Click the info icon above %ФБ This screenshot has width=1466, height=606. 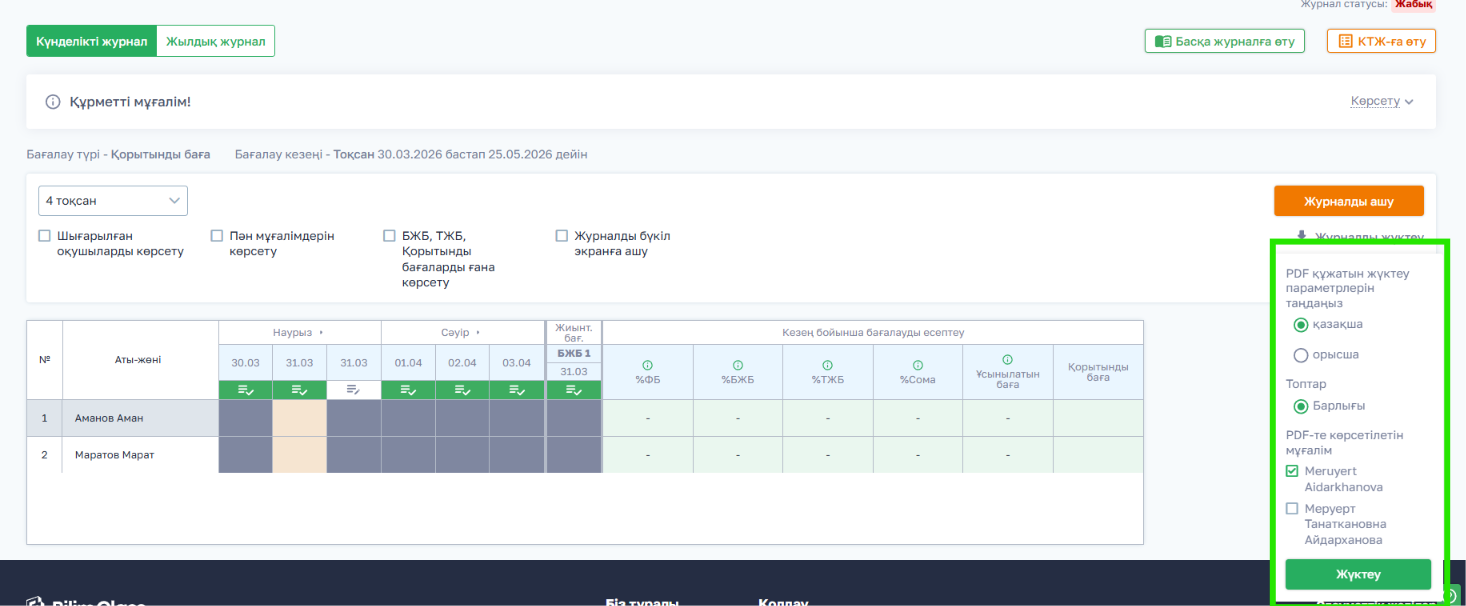click(x=647, y=365)
